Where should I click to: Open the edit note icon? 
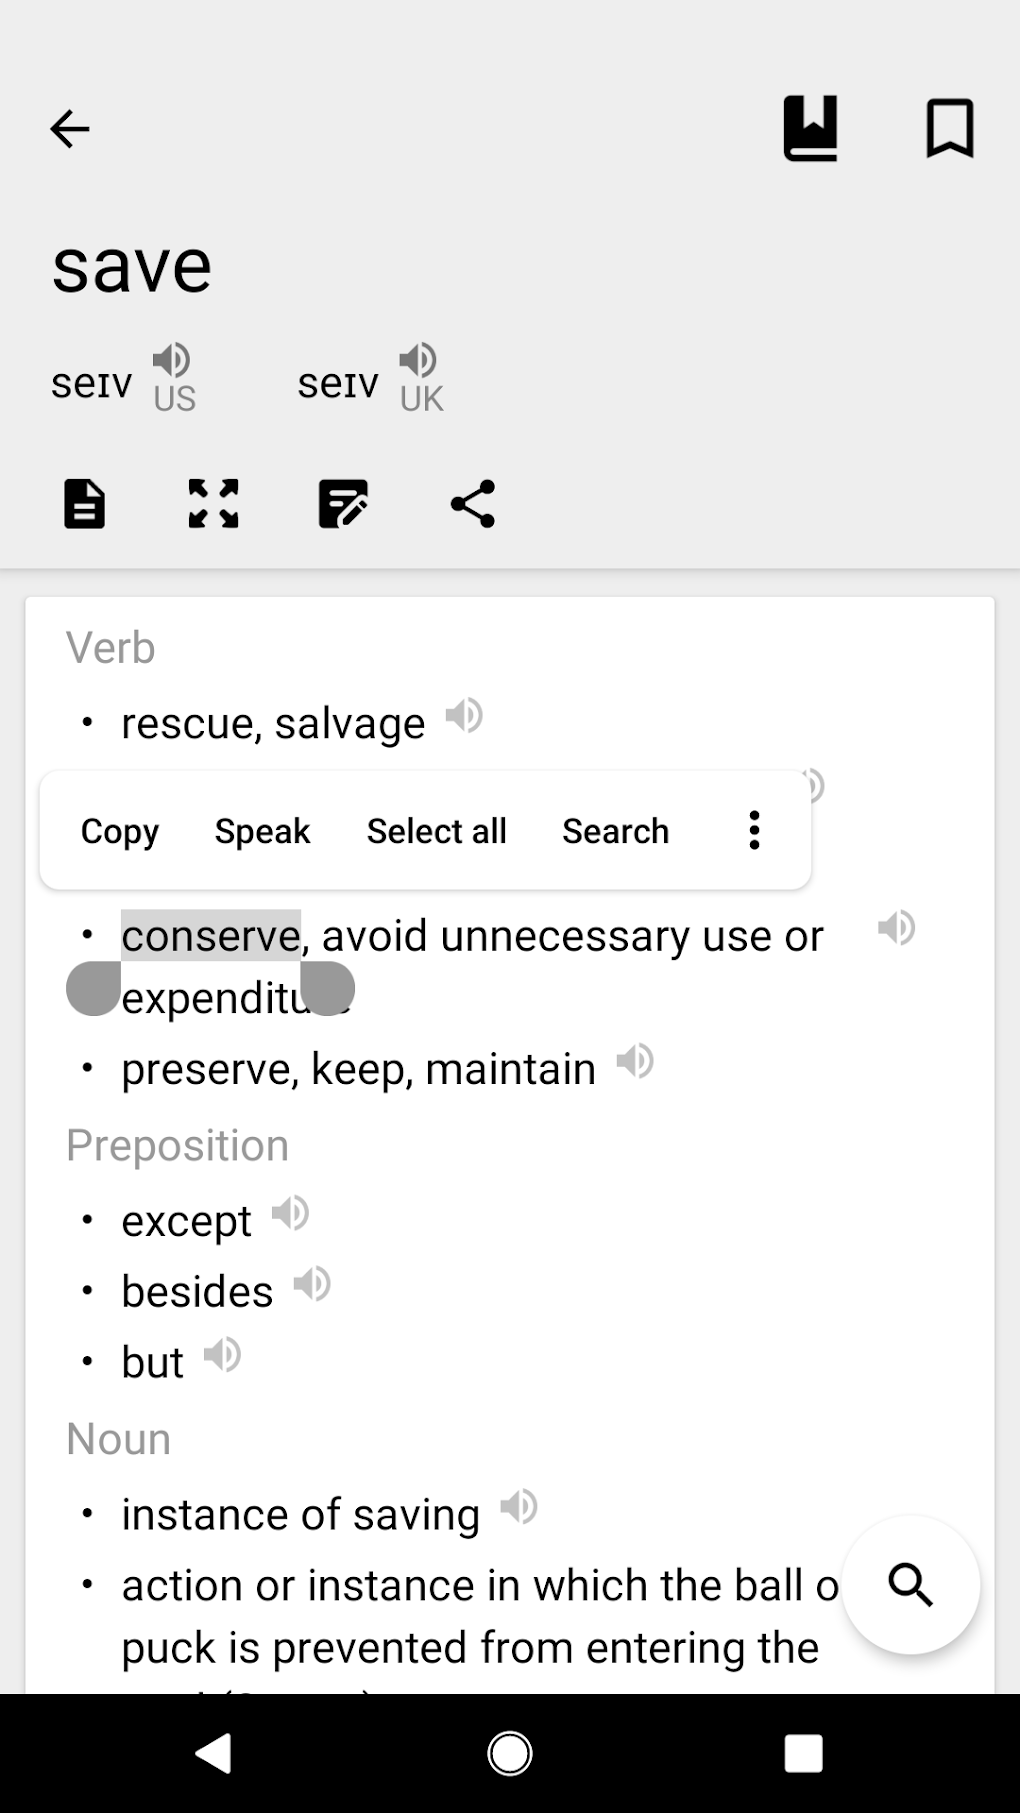click(343, 503)
